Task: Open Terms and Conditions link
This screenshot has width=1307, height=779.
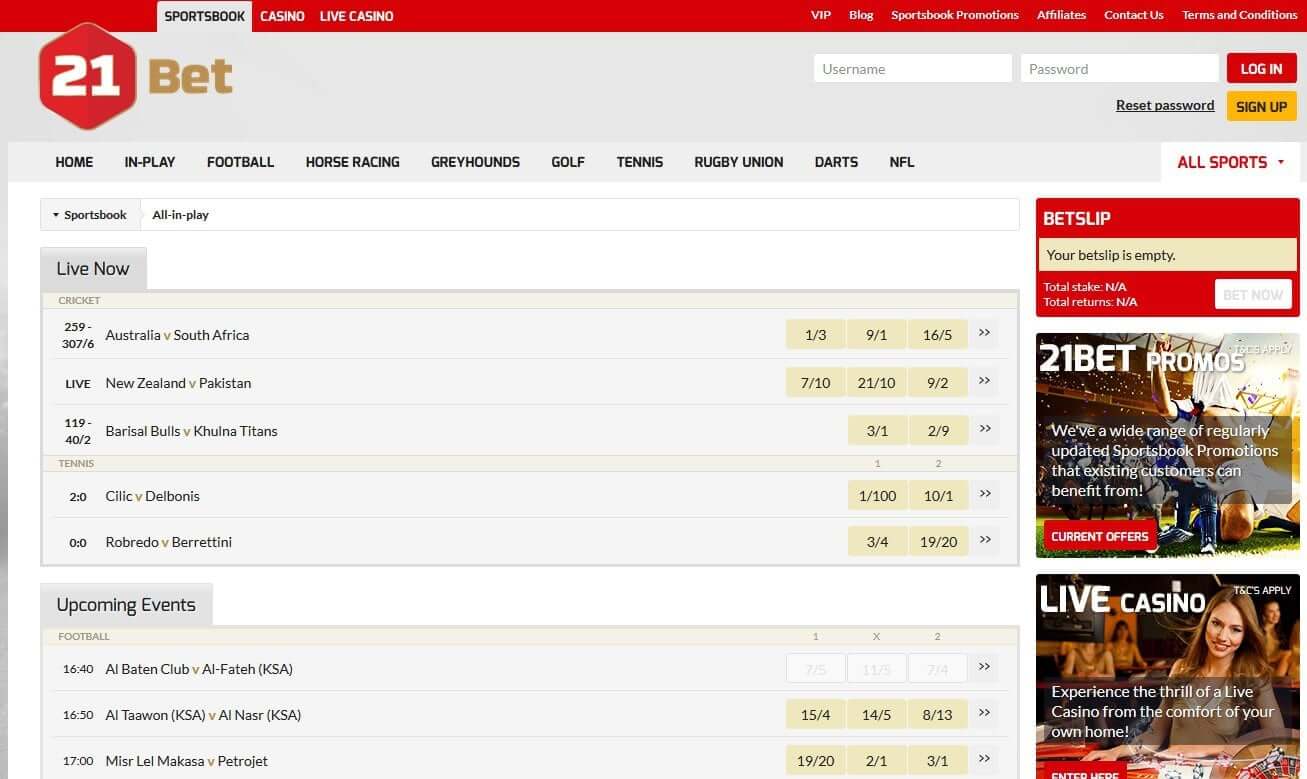Action: pyautogui.click(x=1239, y=15)
